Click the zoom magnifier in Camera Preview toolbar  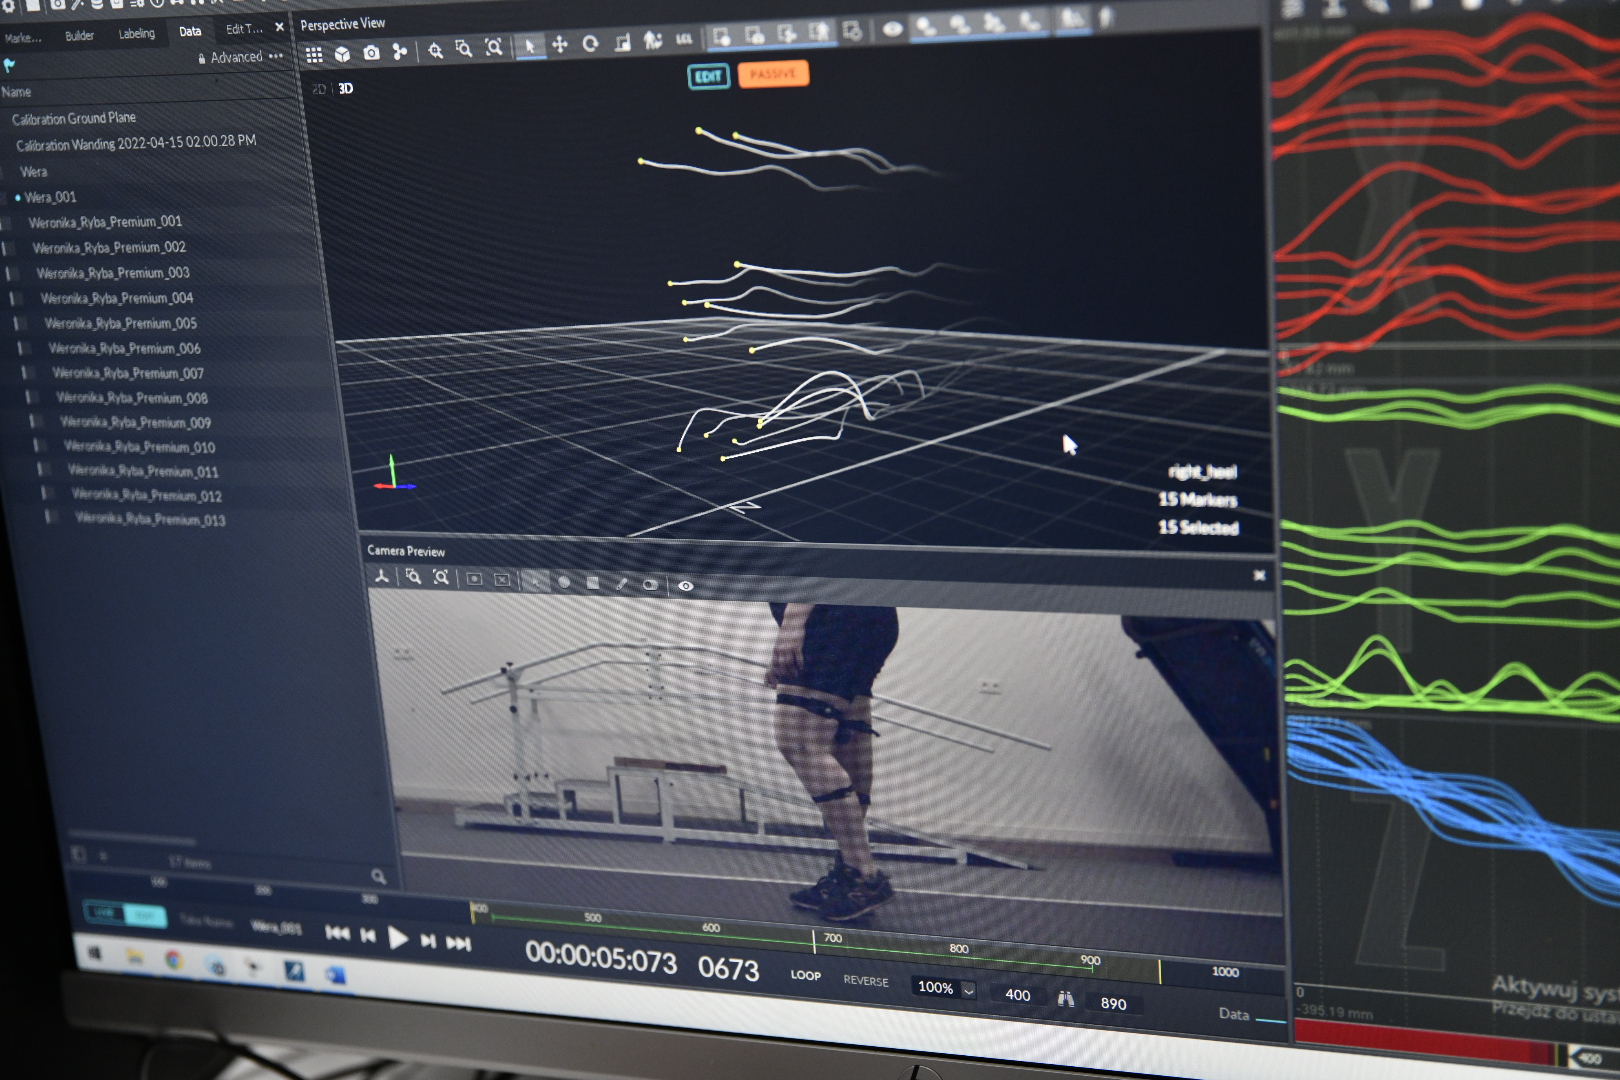tap(412, 577)
